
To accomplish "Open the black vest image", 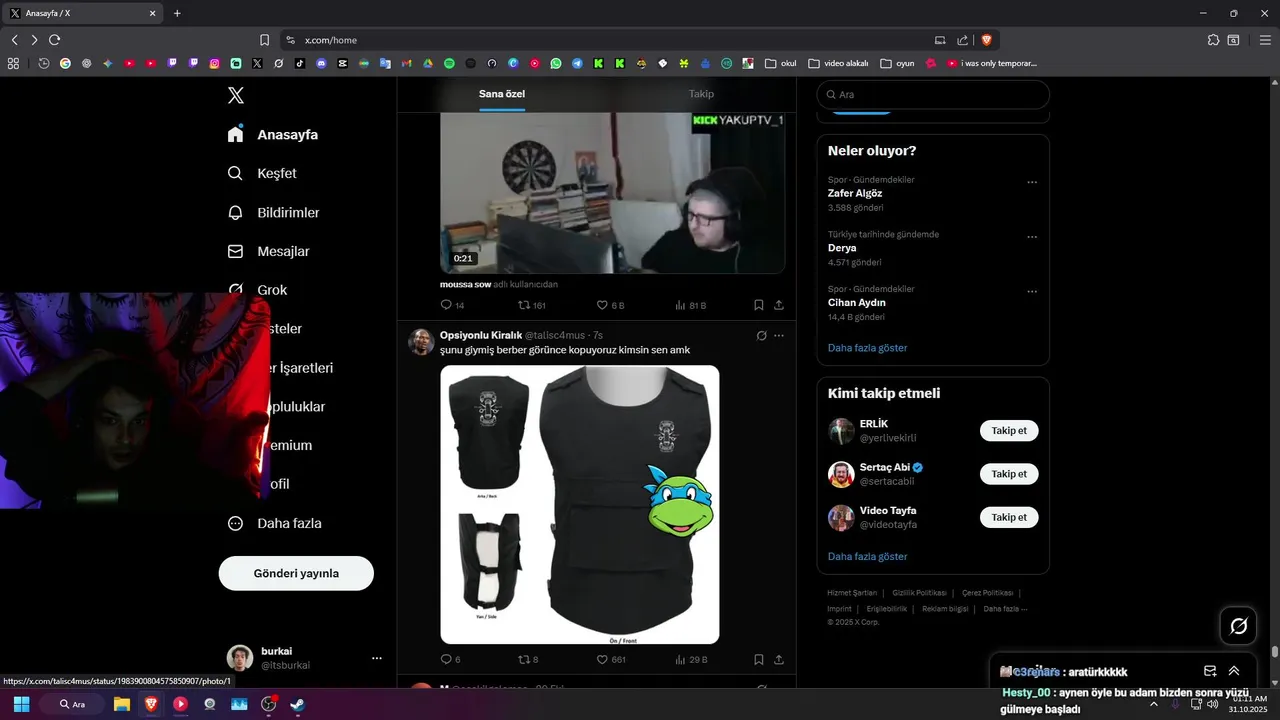I will (x=580, y=504).
